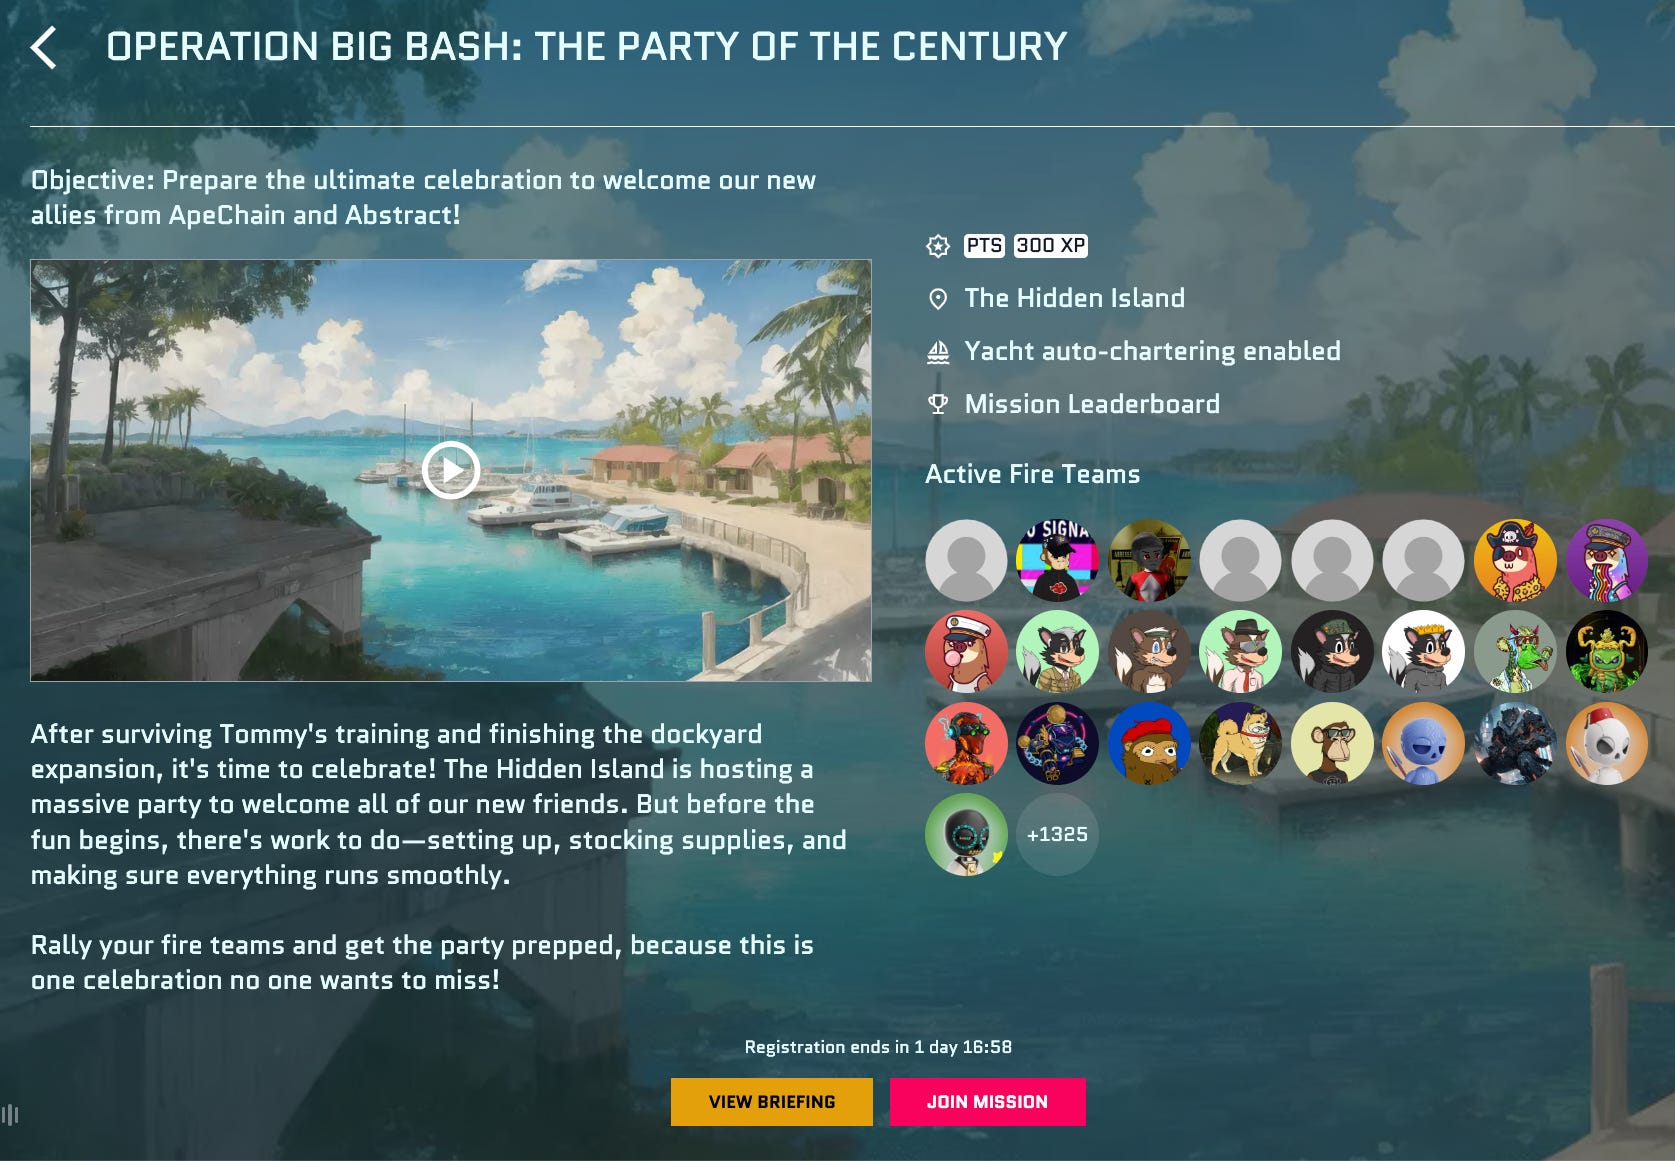The height and width of the screenshot is (1161, 1675).
Task: Select the Bored Ape monkey avatar
Action: click(1332, 743)
